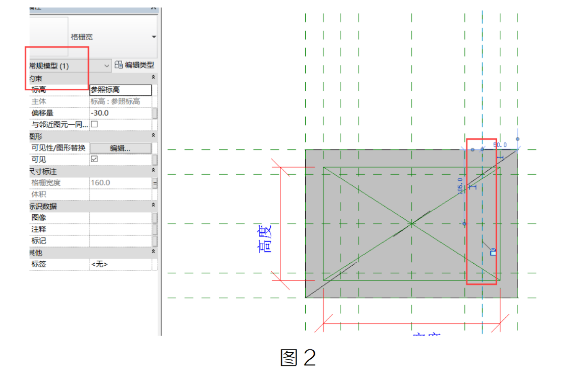
Task: Collapse the 尺寸标注 section
Action: [153, 170]
